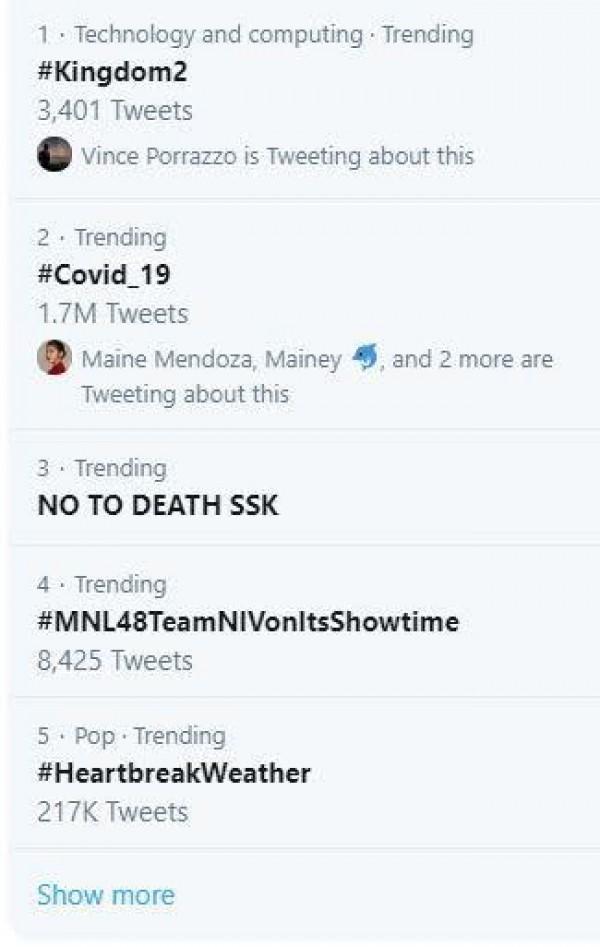Click Maine Mendoza's profile avatar
Viewport: 600px width, 947px height.
54,358
